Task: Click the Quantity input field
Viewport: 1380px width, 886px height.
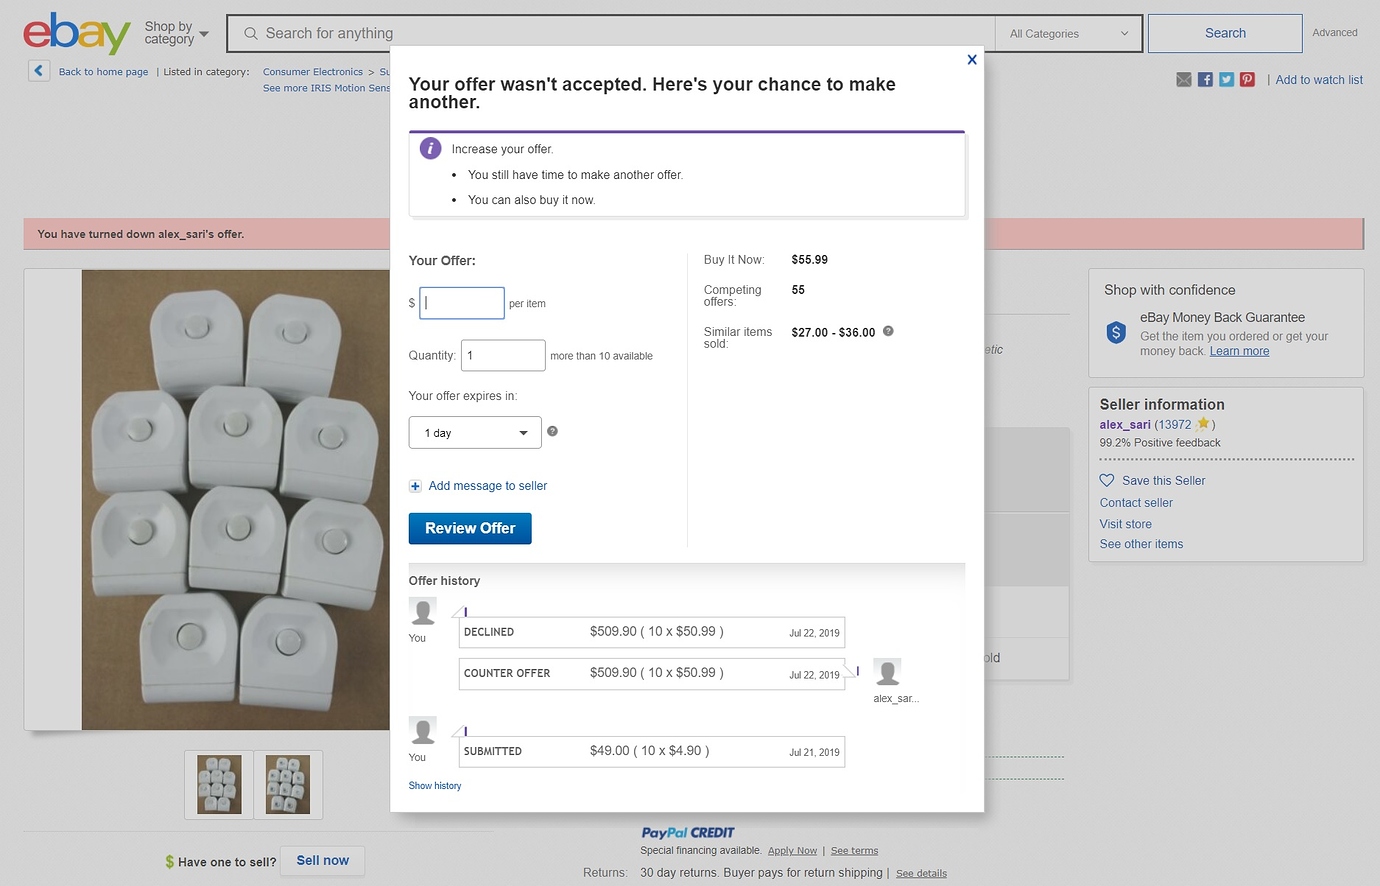Action: tap(502, 355)
